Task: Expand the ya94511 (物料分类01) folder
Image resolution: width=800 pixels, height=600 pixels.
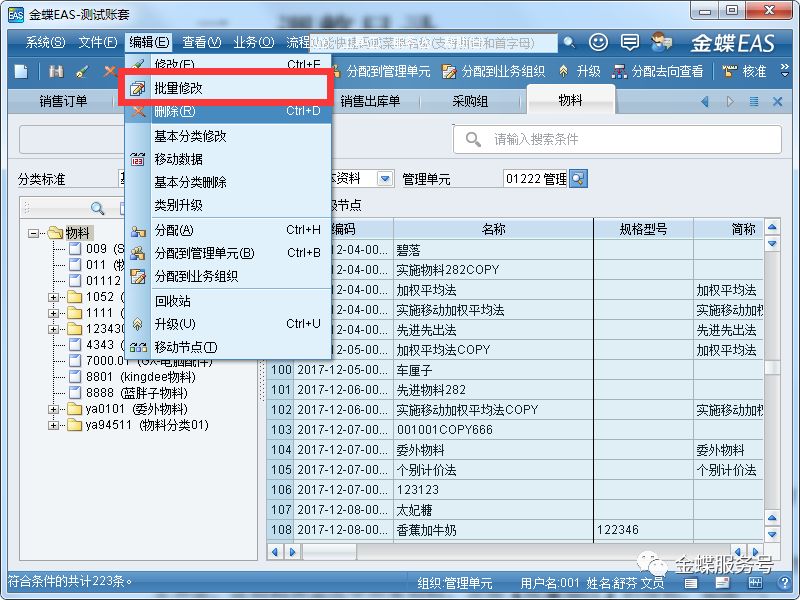Action: [53, 425]
